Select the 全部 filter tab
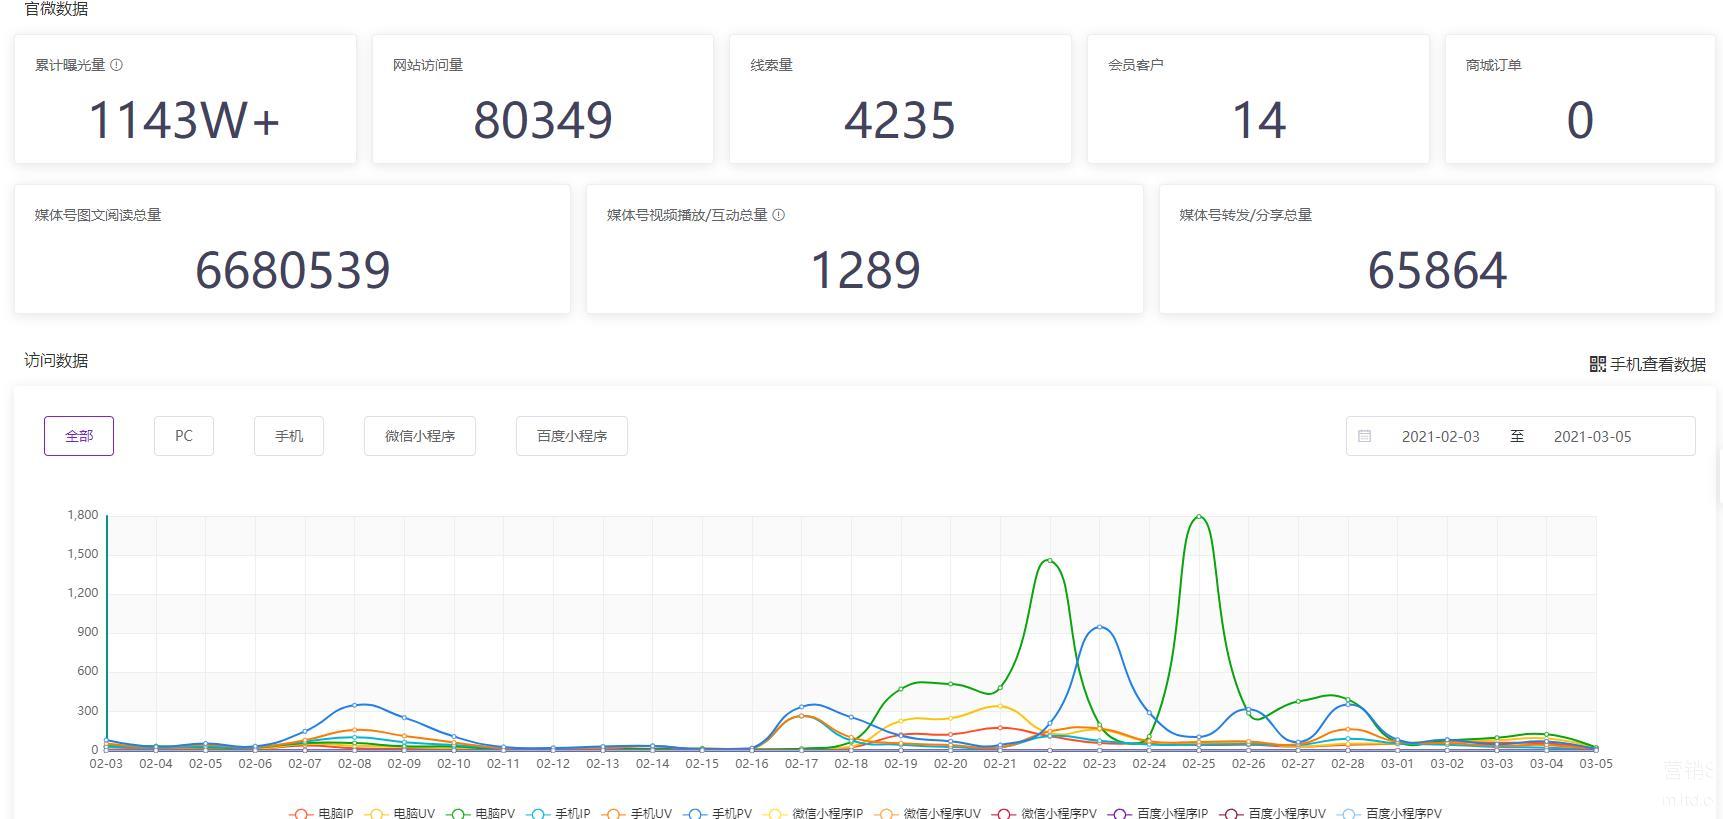The width and height of the screenshot is (1723, 819). 79,436
